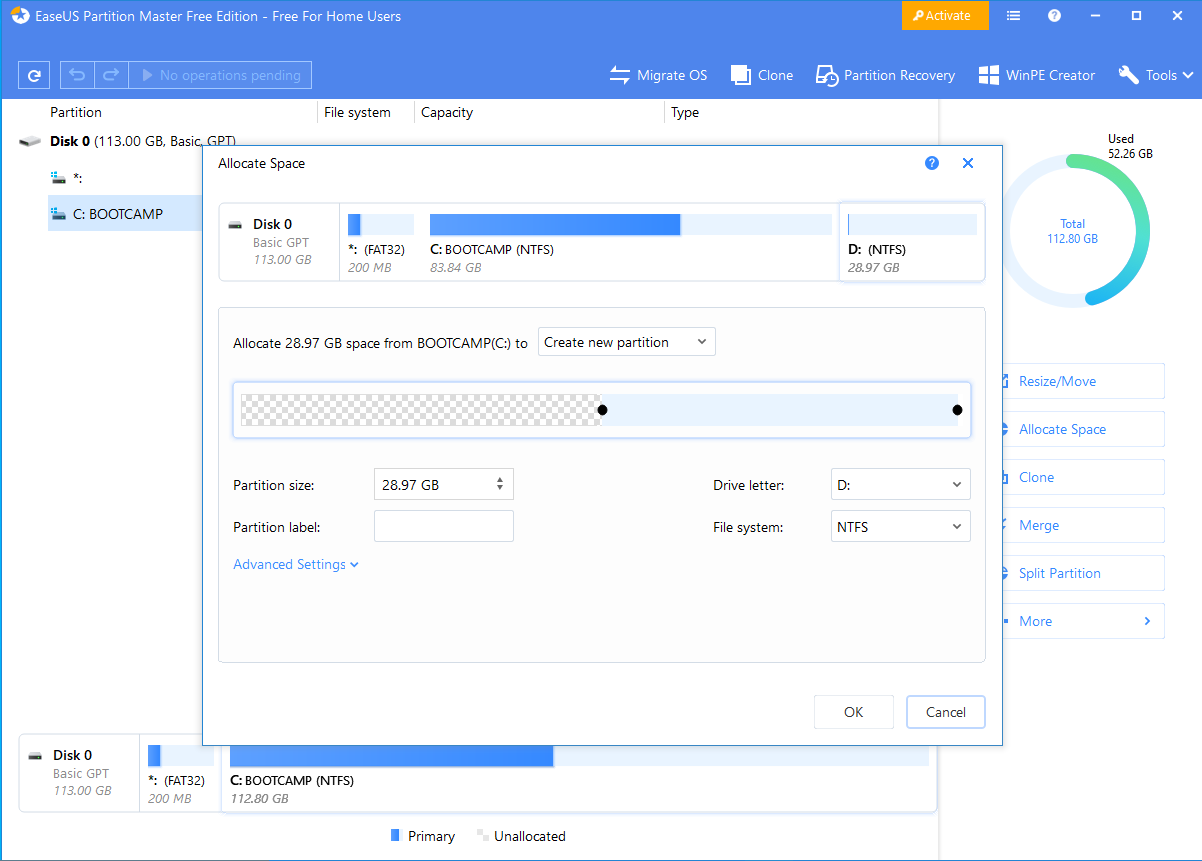
Task: Expand the More options arrow
Action: pos(1147,621)
